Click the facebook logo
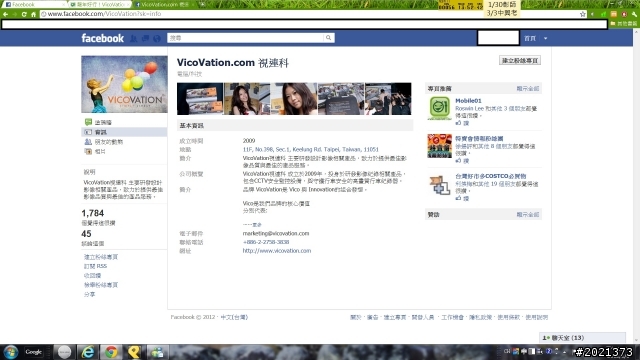Image resolution: width=640 pixels, height=360 pixels. (x=102, y=38)
